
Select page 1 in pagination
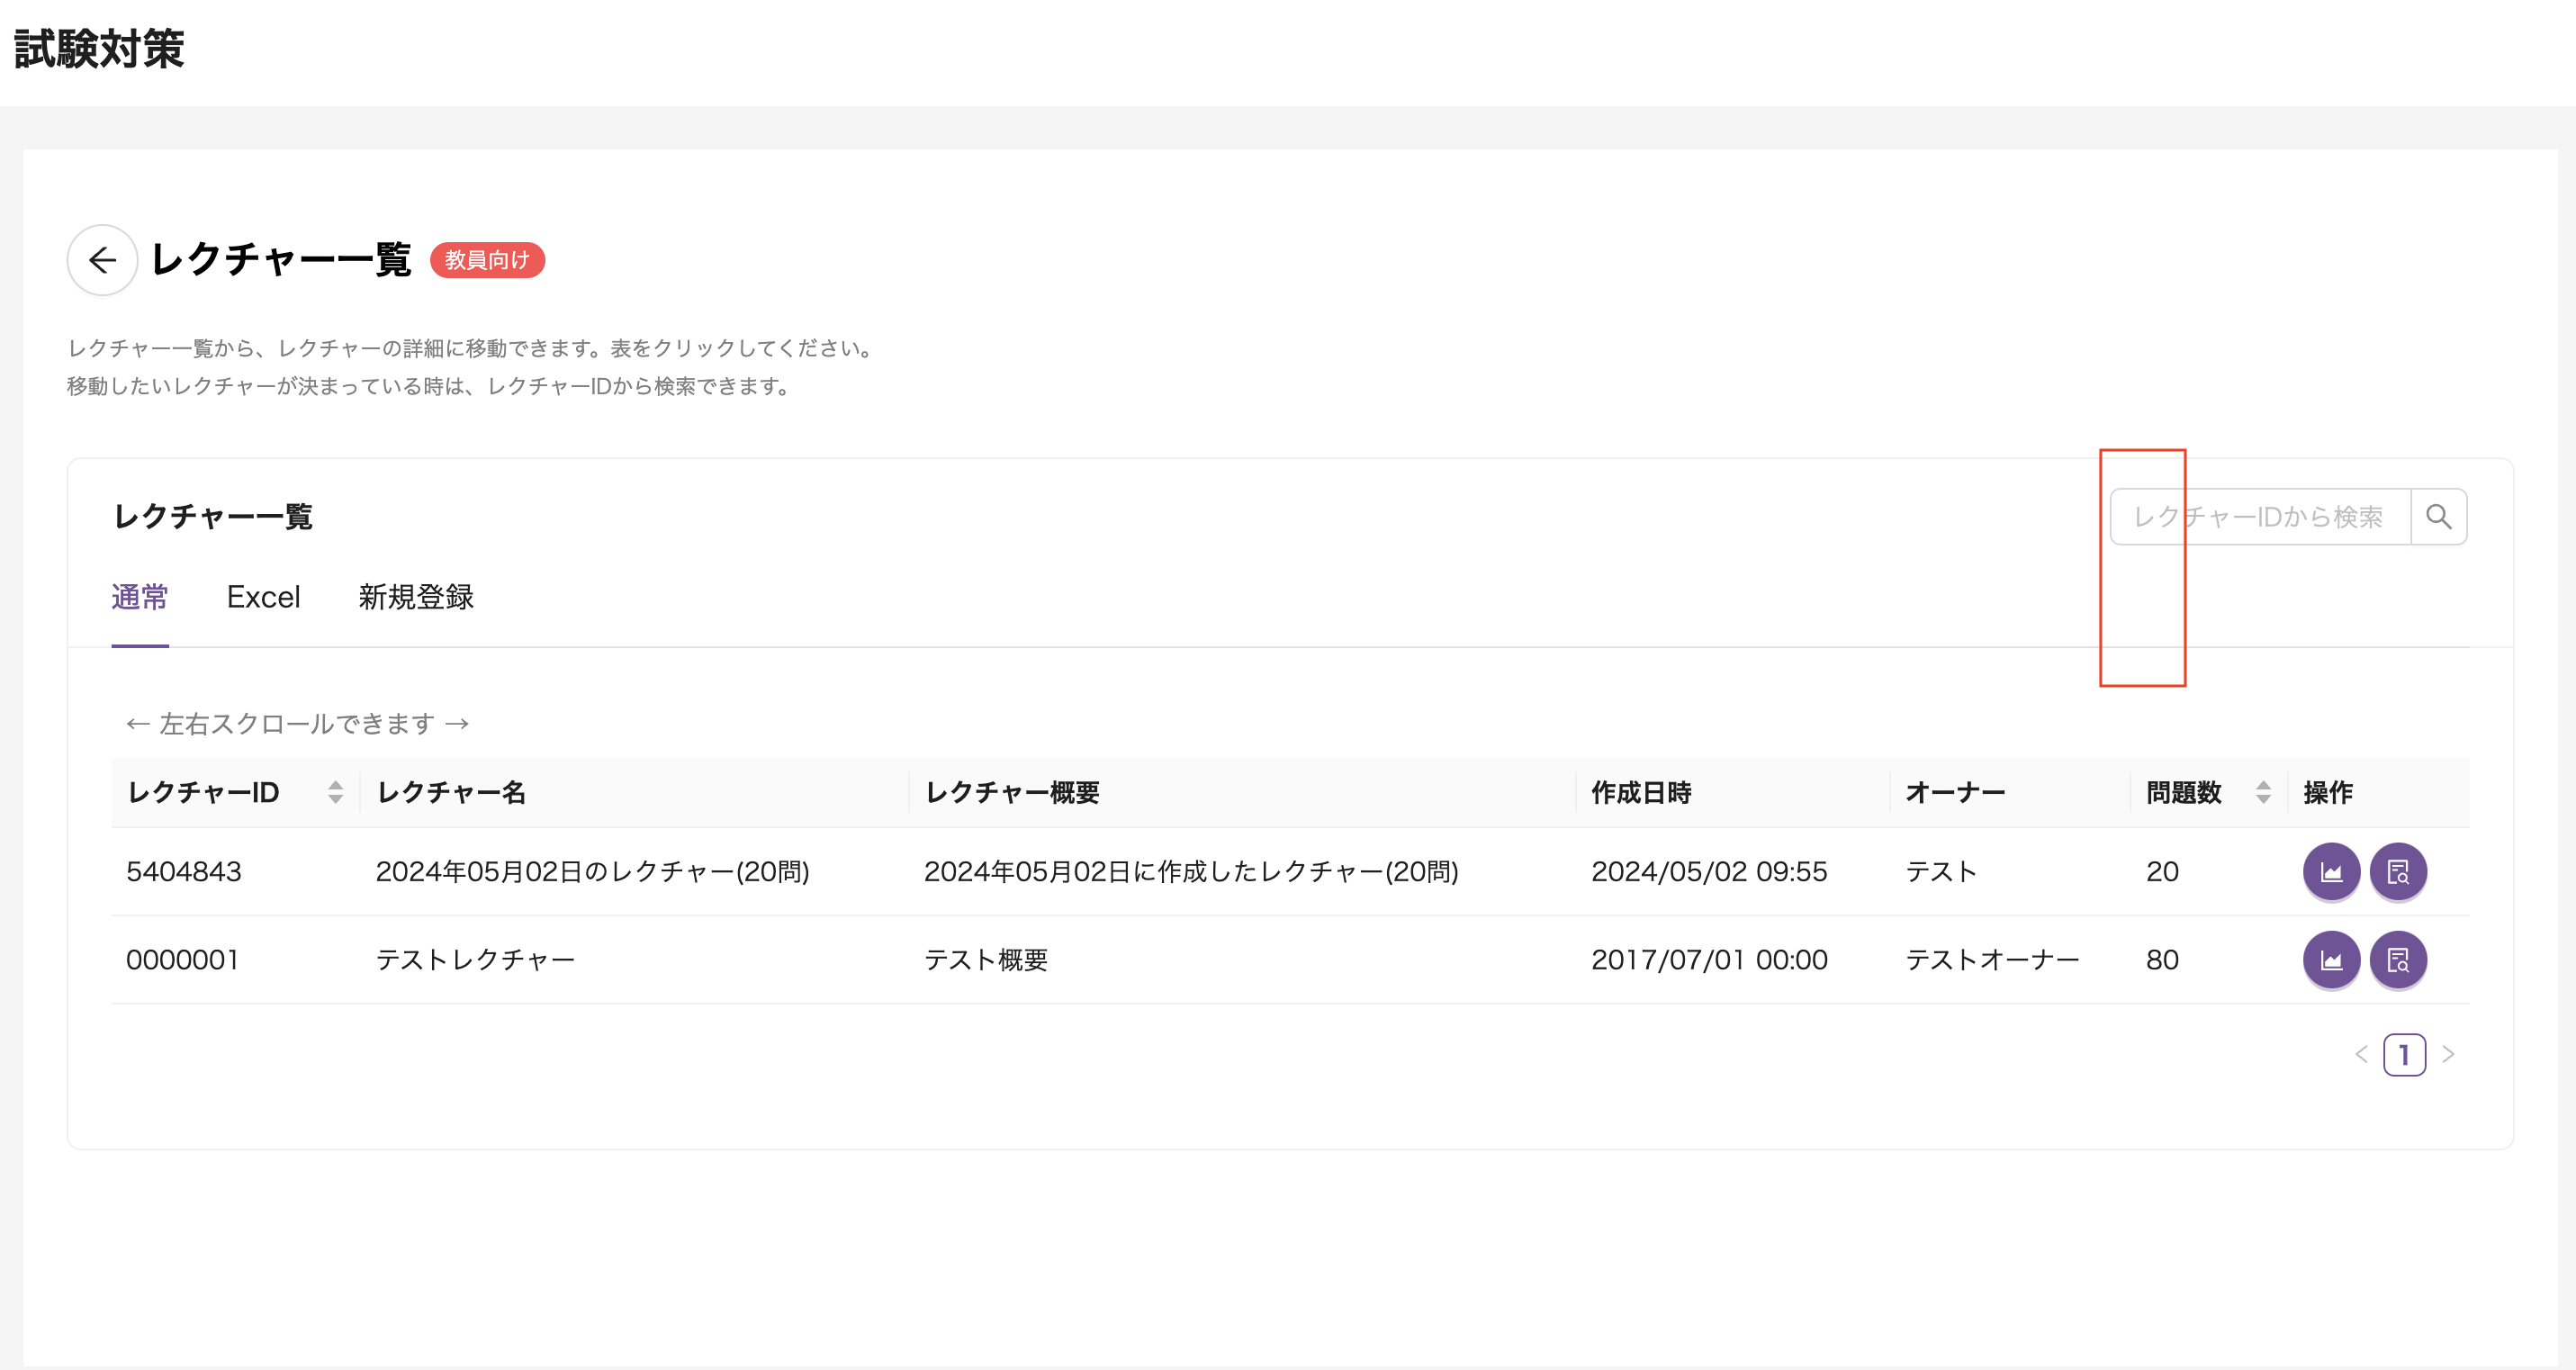click(2404, 1054)
